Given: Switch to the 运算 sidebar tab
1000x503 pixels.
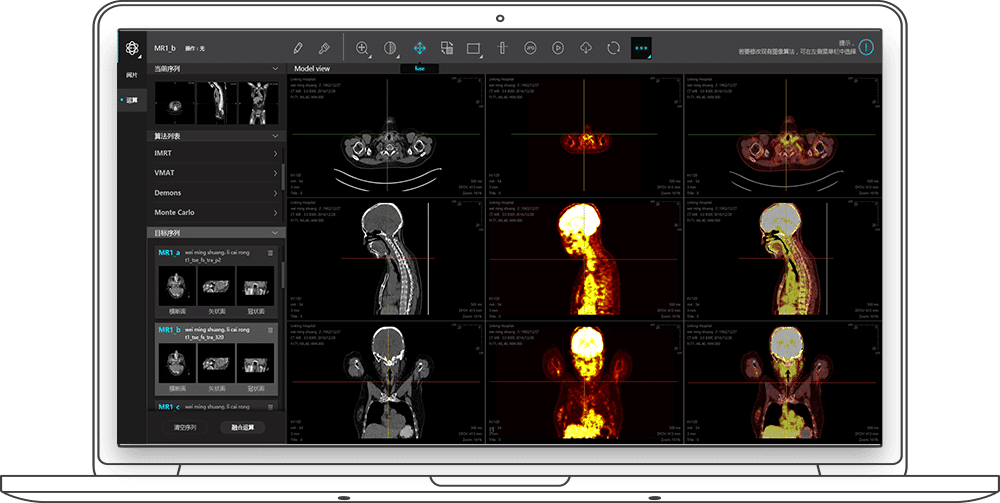Looking at the screenshot, I should pos(132,100).
